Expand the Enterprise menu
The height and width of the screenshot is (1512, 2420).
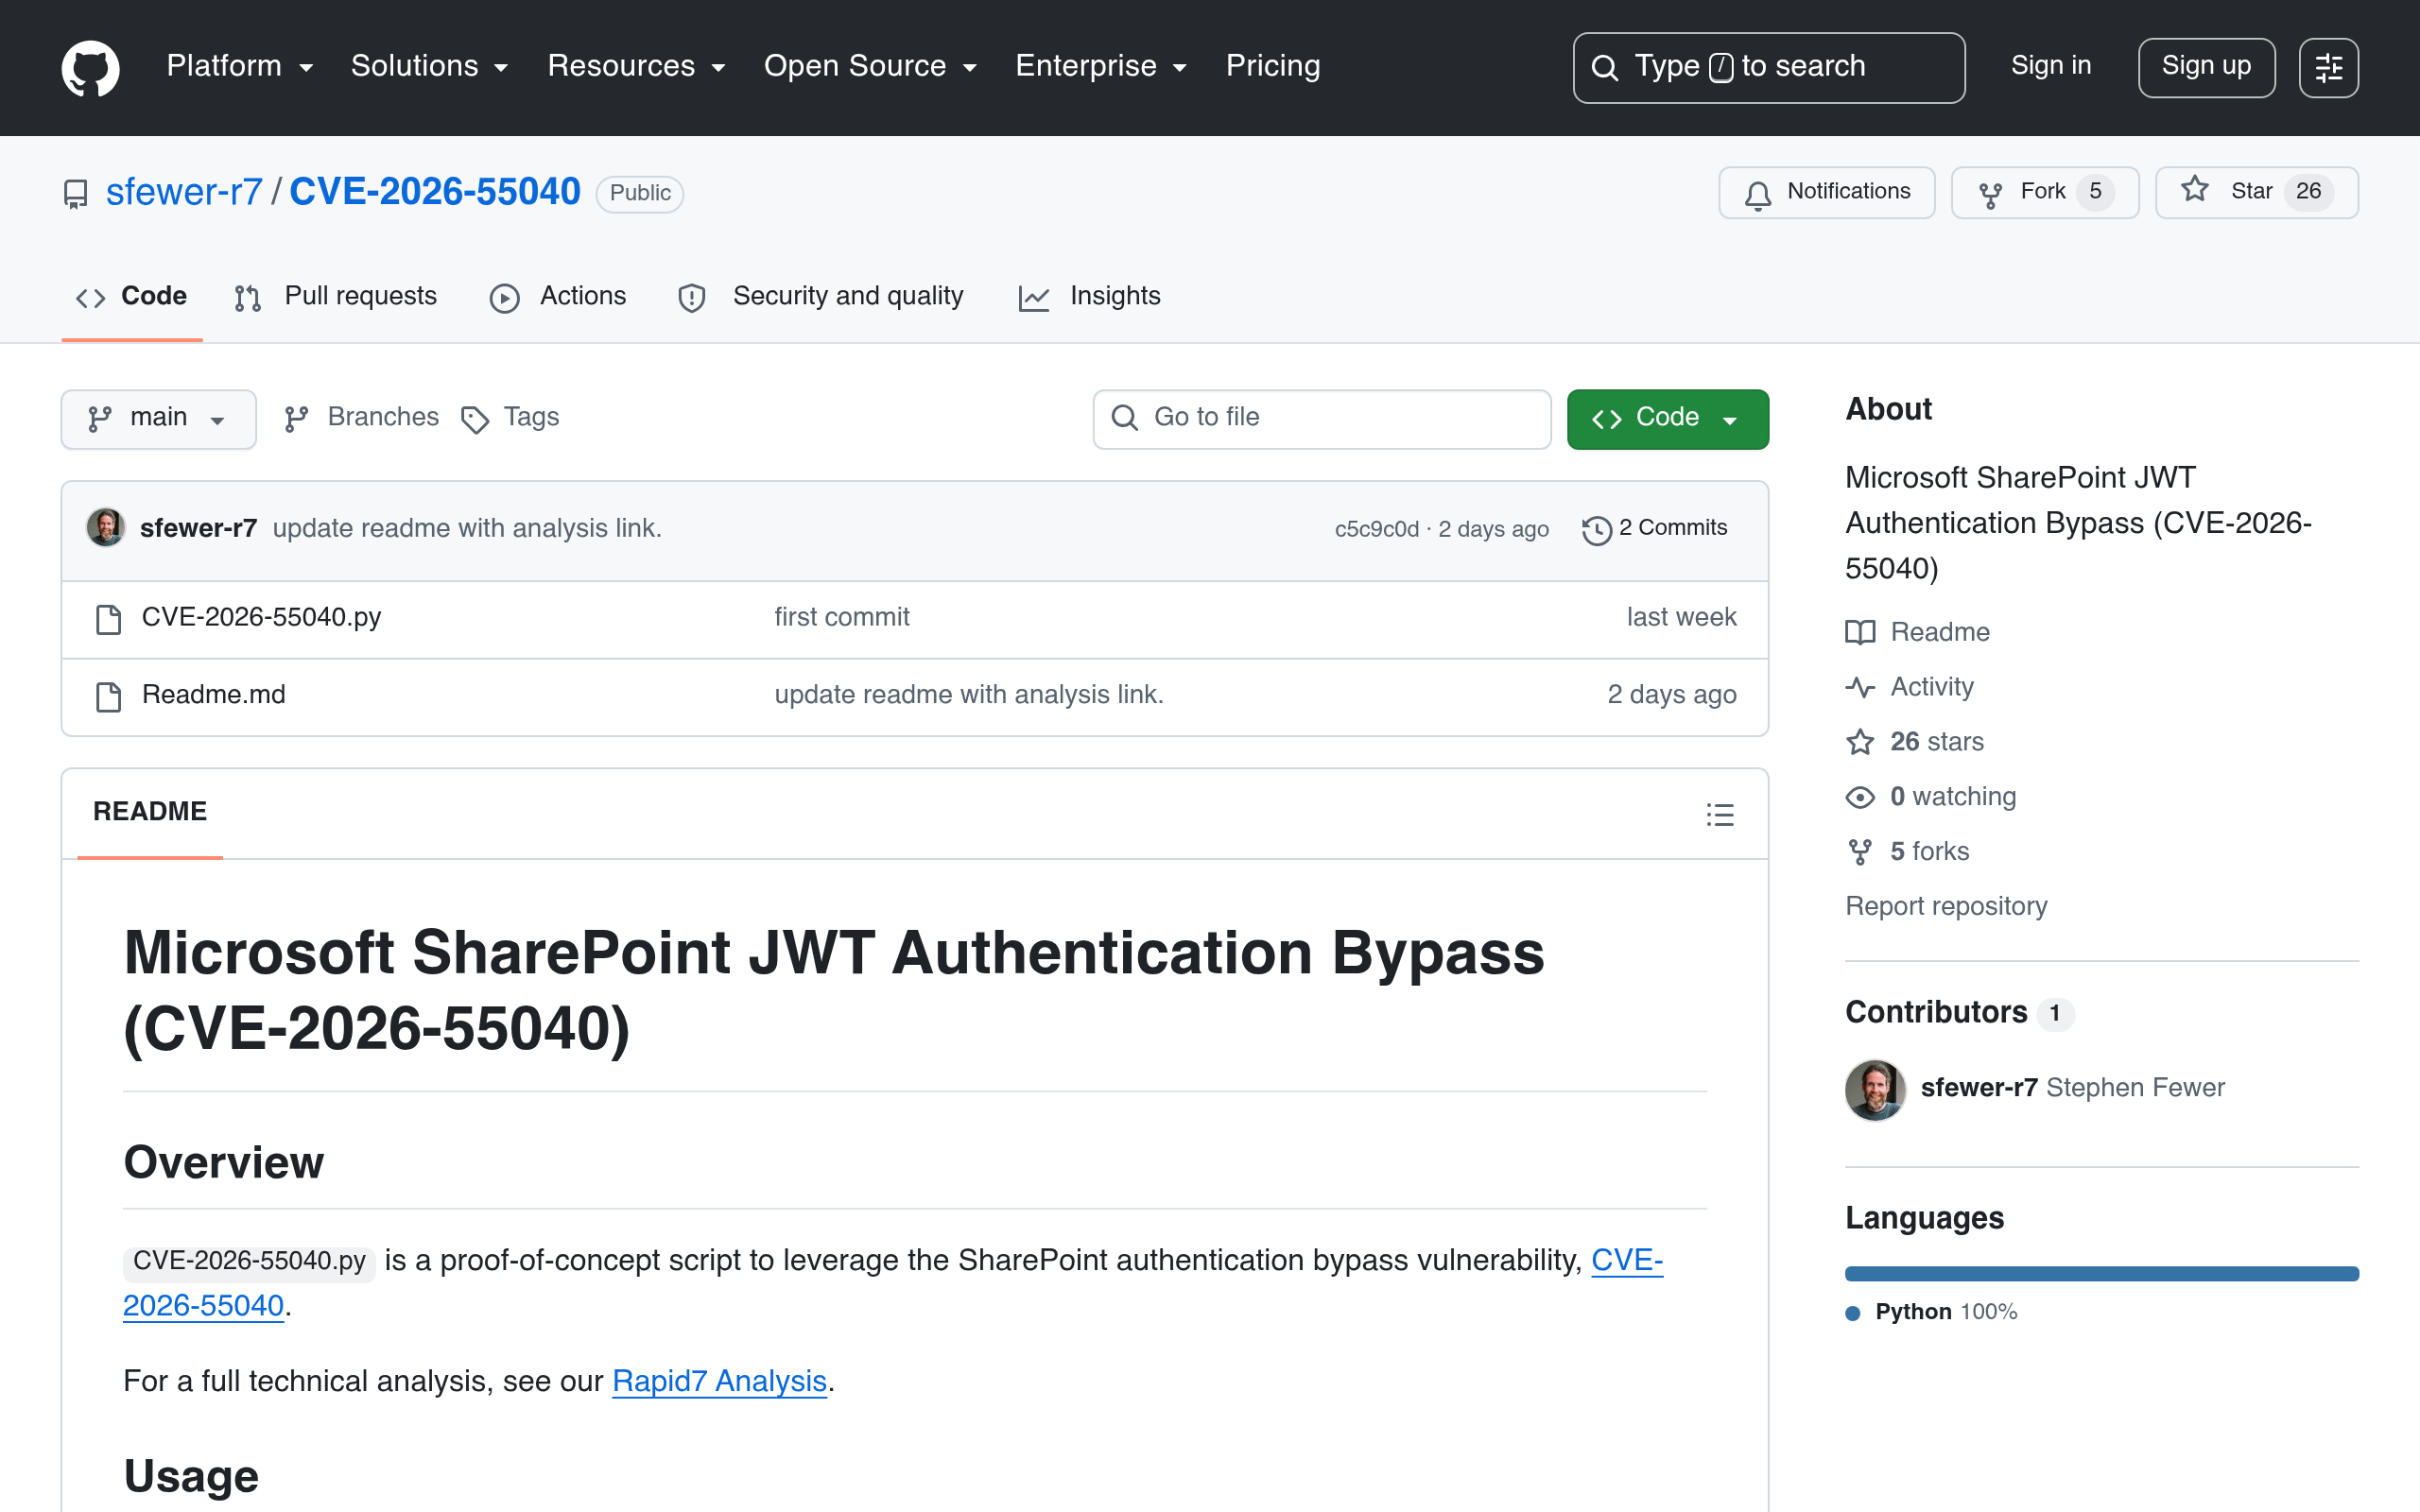pyautogui.click(x=1101, y=66)
